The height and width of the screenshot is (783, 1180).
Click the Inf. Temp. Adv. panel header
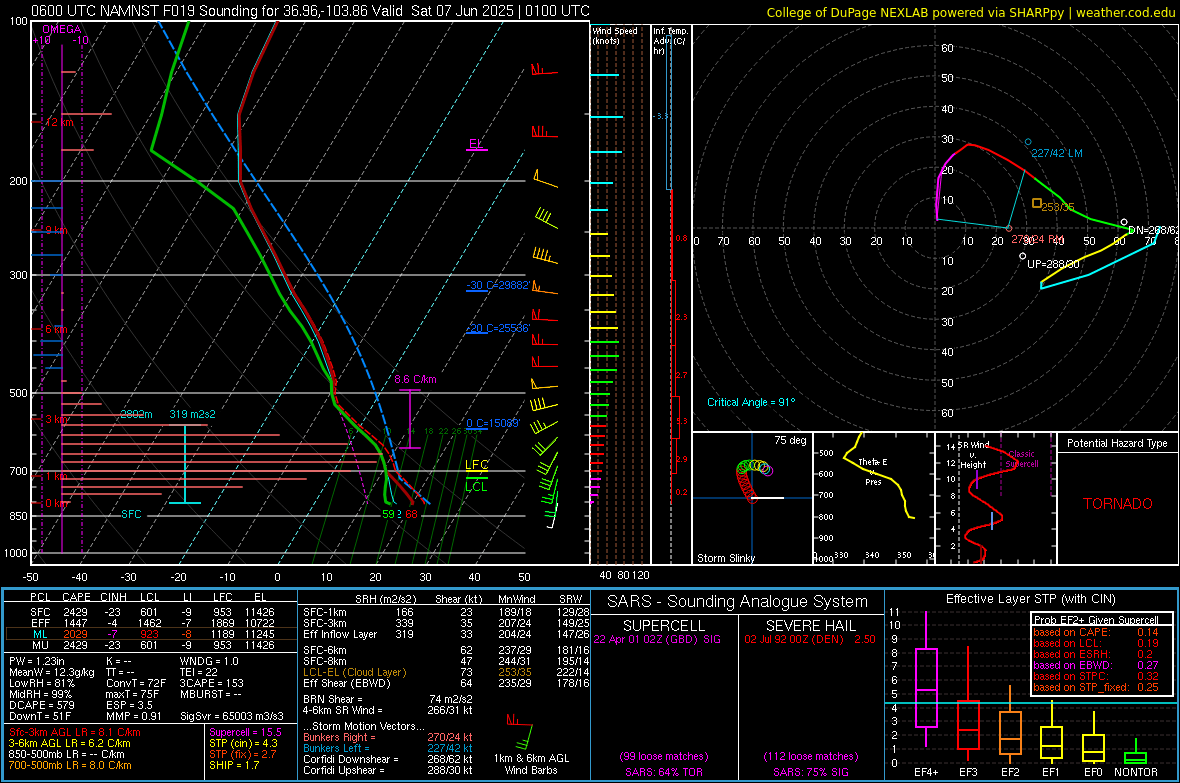click(x=670, y=41)
